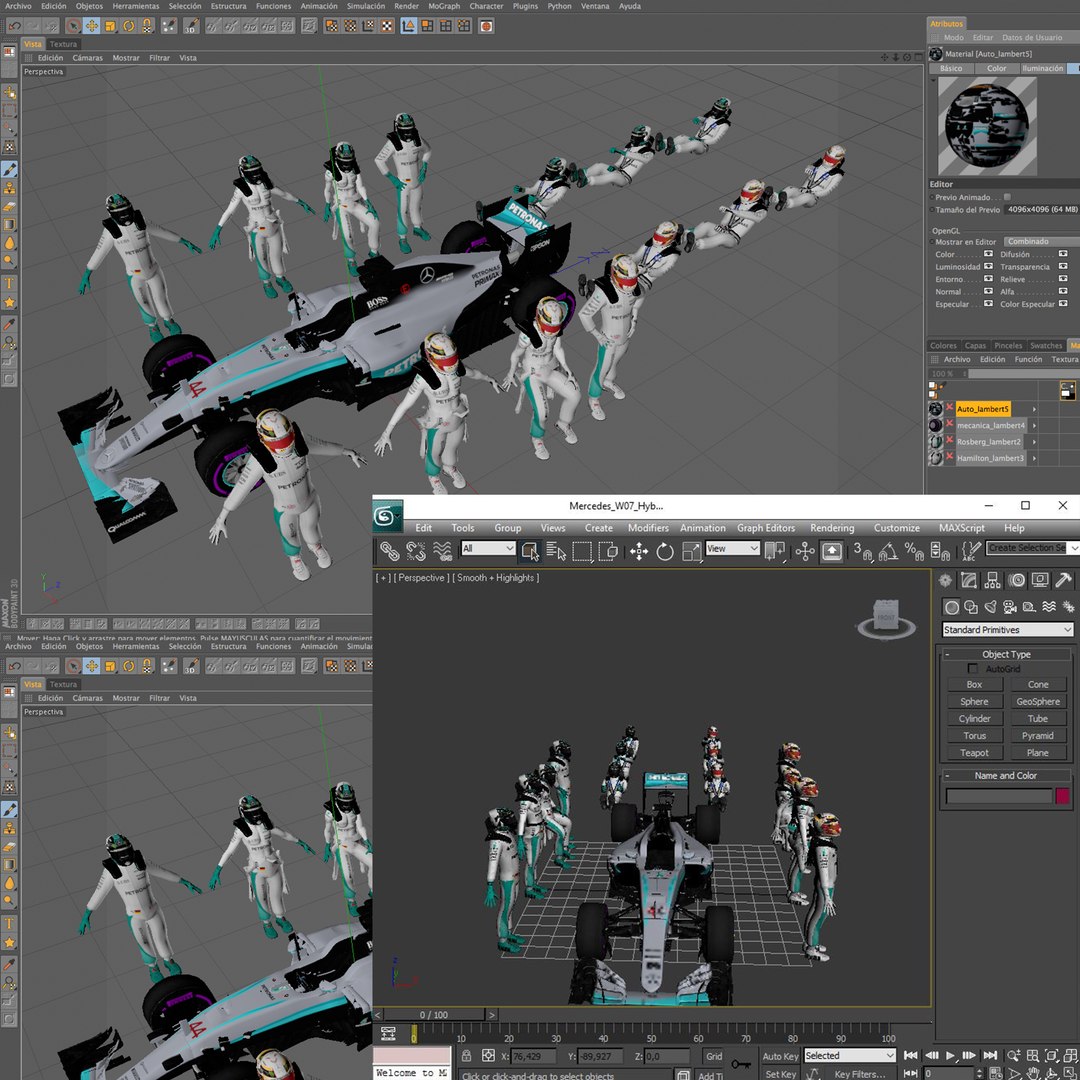This screenshot has height=1080, width=1080.
Task: Open the View reference coordinate dropdown
Action: coord(731,548)
